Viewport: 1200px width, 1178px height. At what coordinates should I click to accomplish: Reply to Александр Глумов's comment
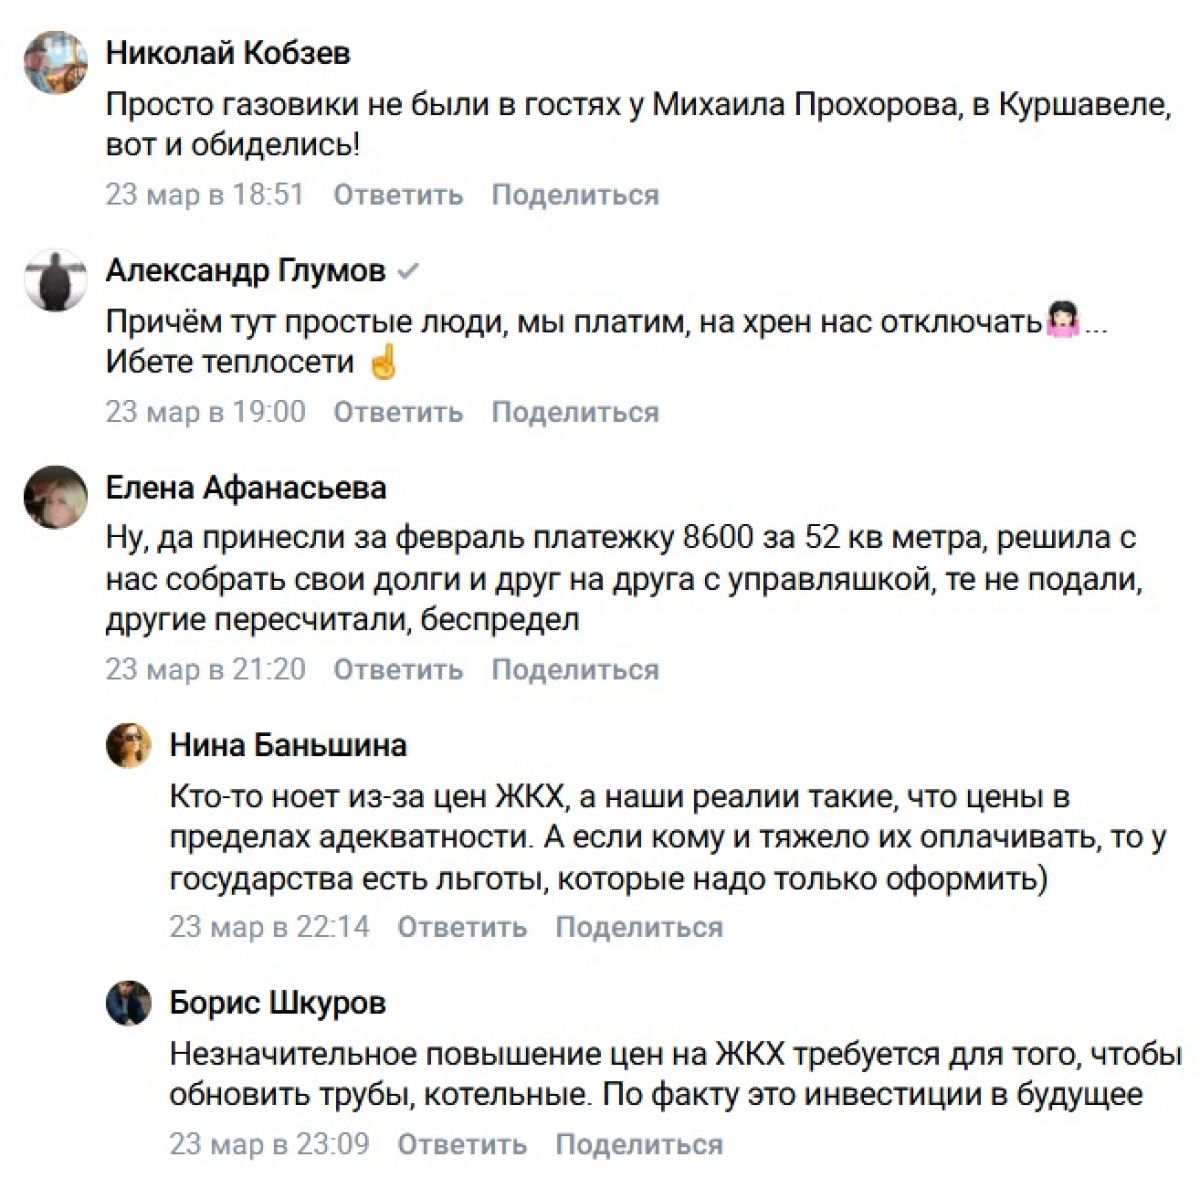pos(398,411)
